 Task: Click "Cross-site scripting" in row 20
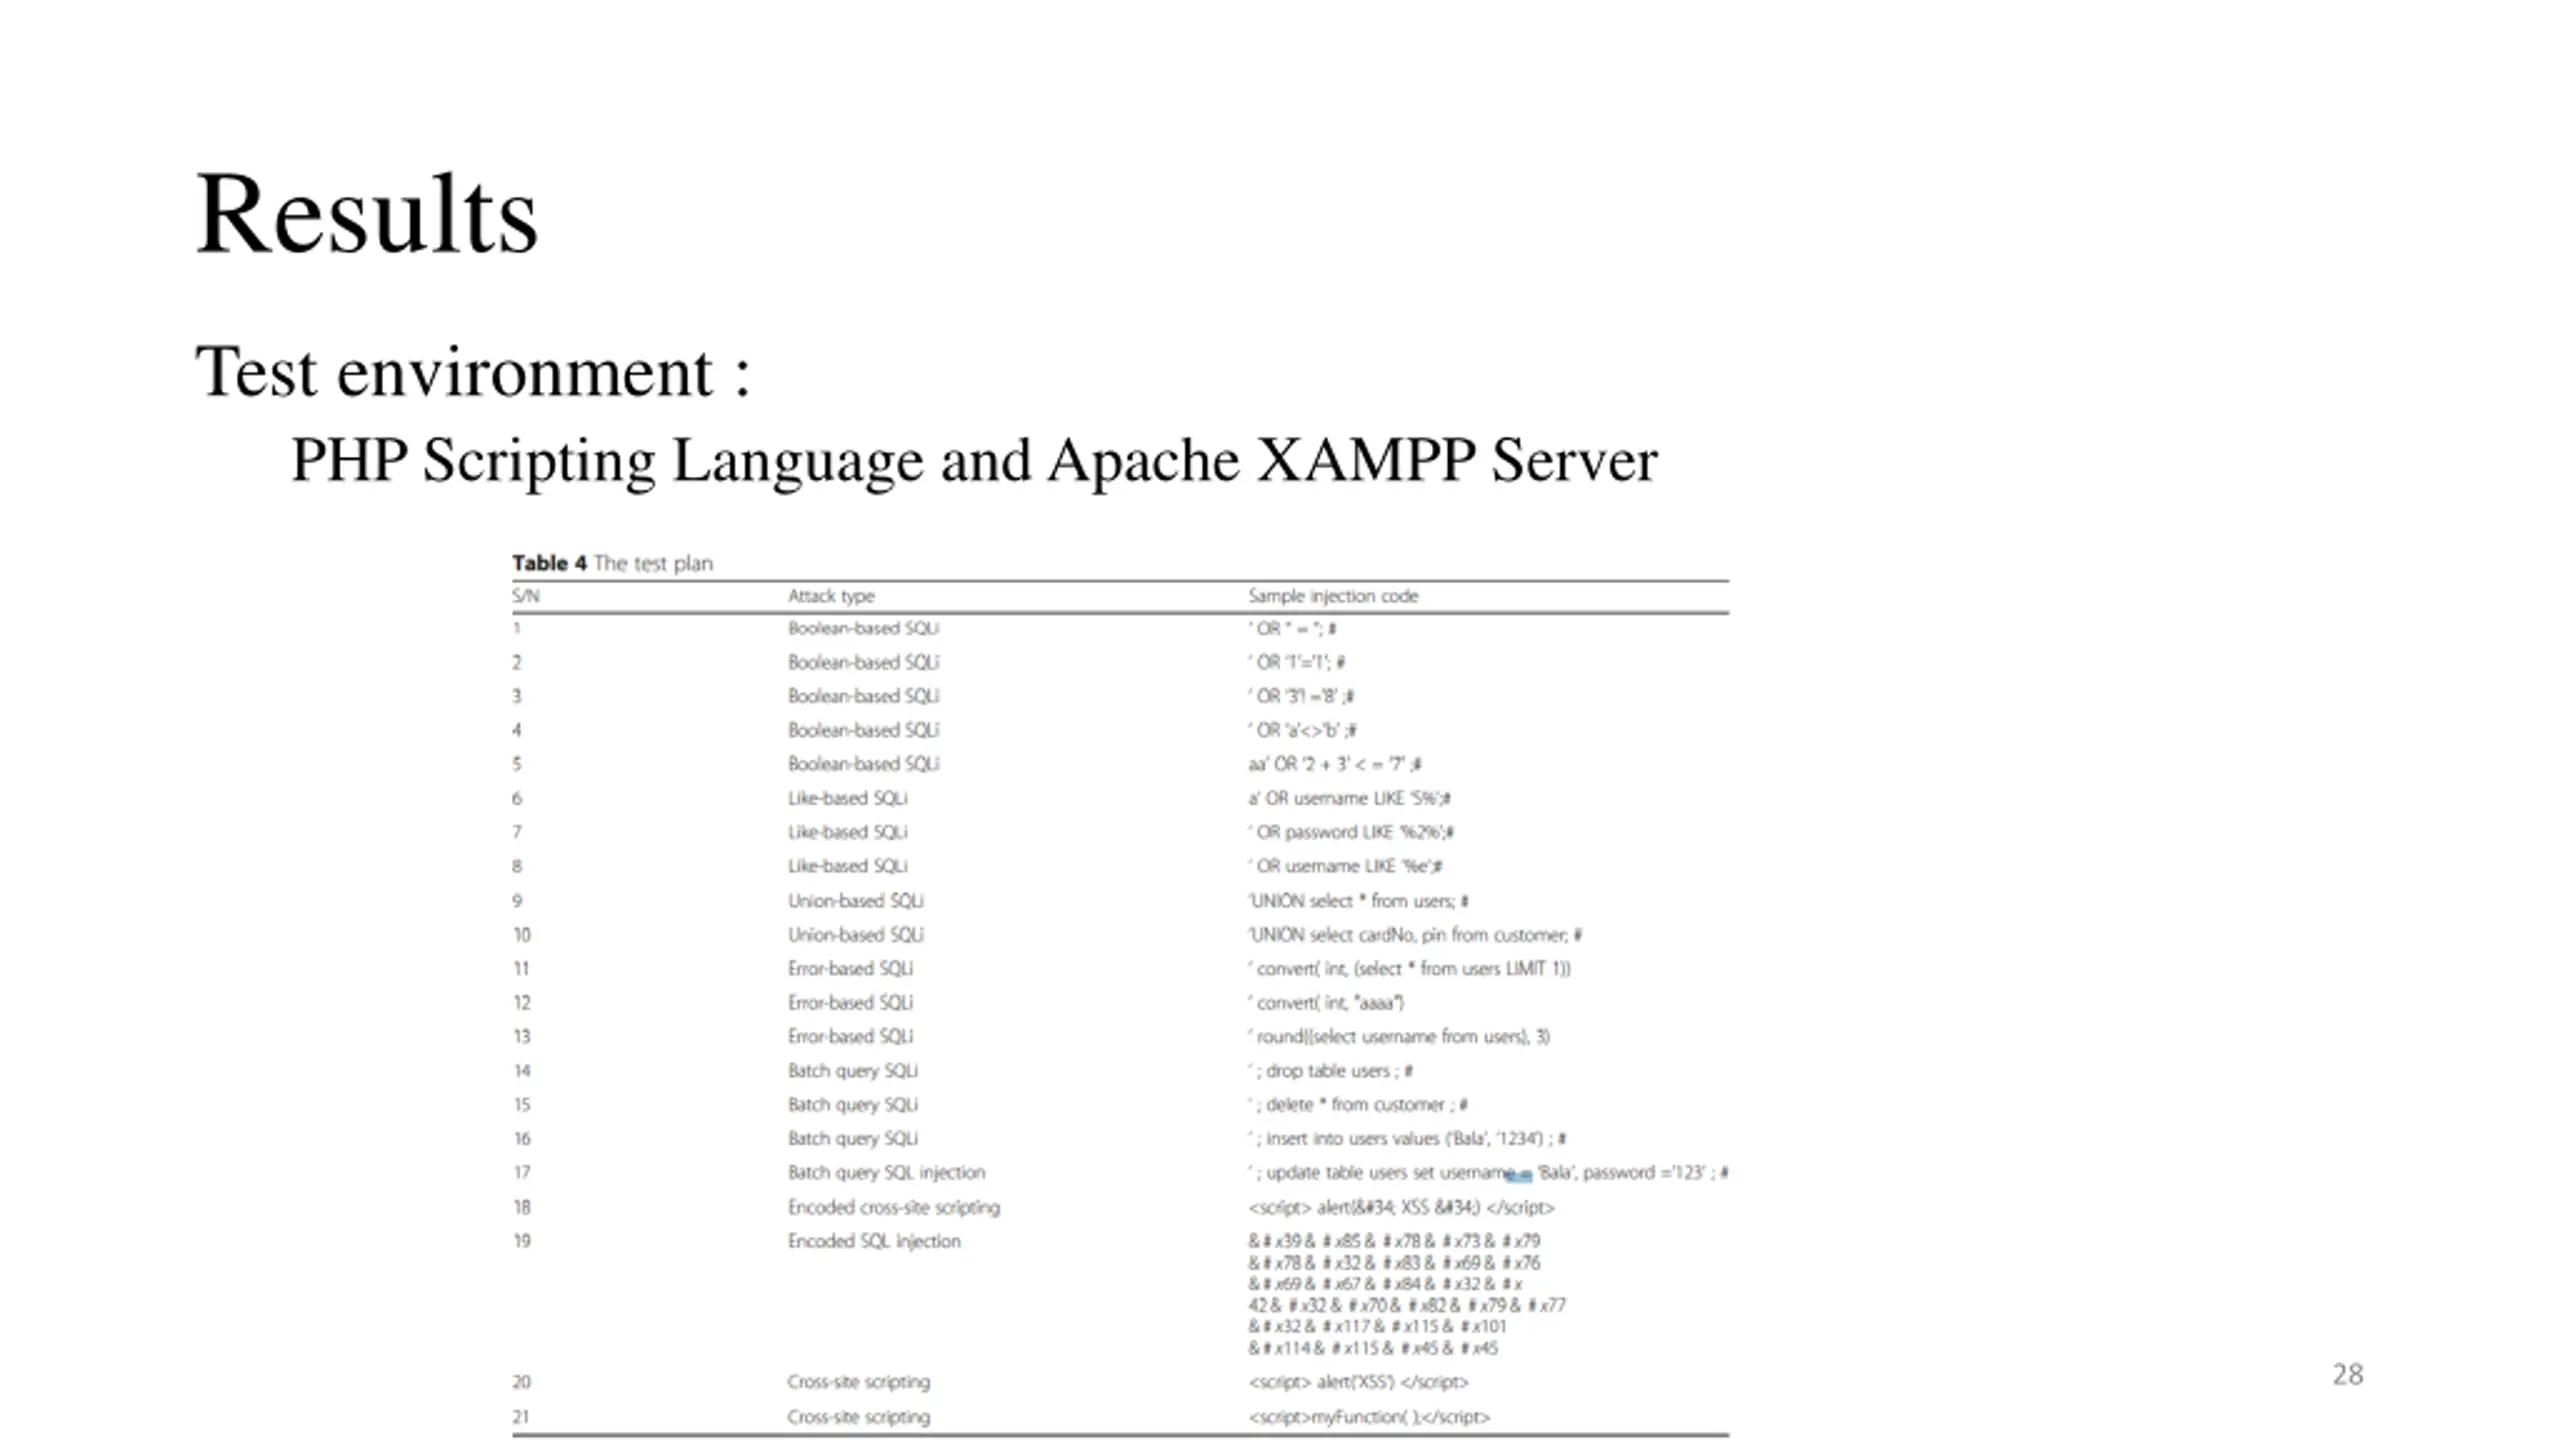(x=858, y=1382)
